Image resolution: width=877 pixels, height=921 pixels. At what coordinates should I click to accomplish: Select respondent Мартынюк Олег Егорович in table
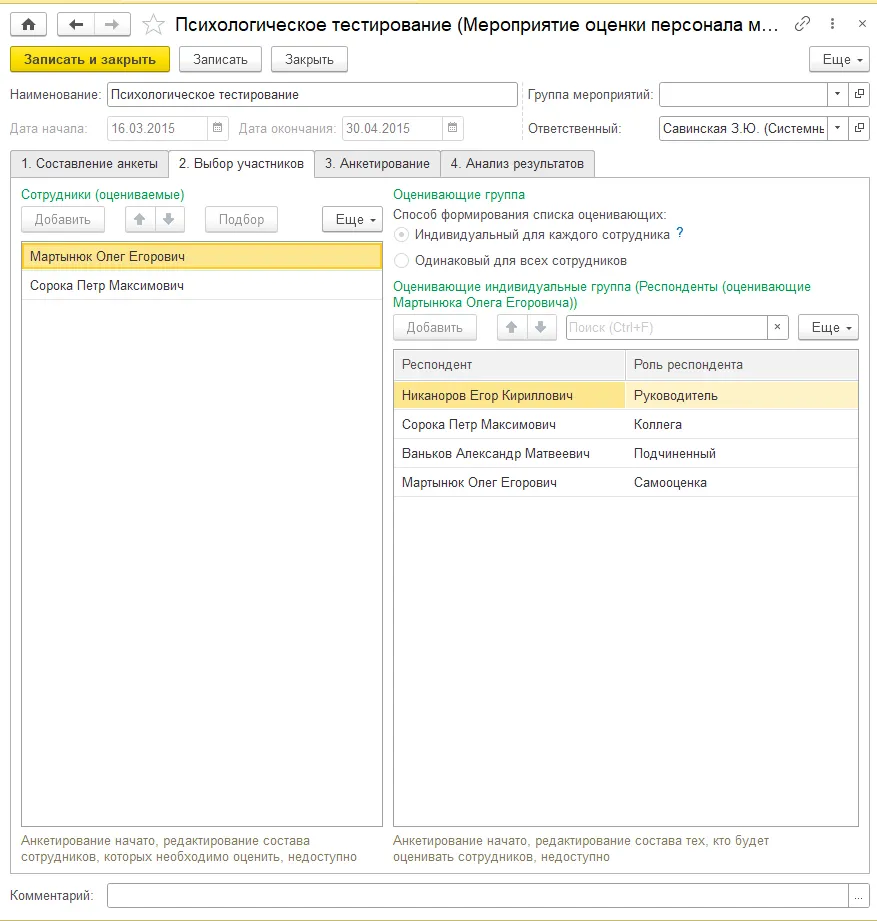click(509, 482)
